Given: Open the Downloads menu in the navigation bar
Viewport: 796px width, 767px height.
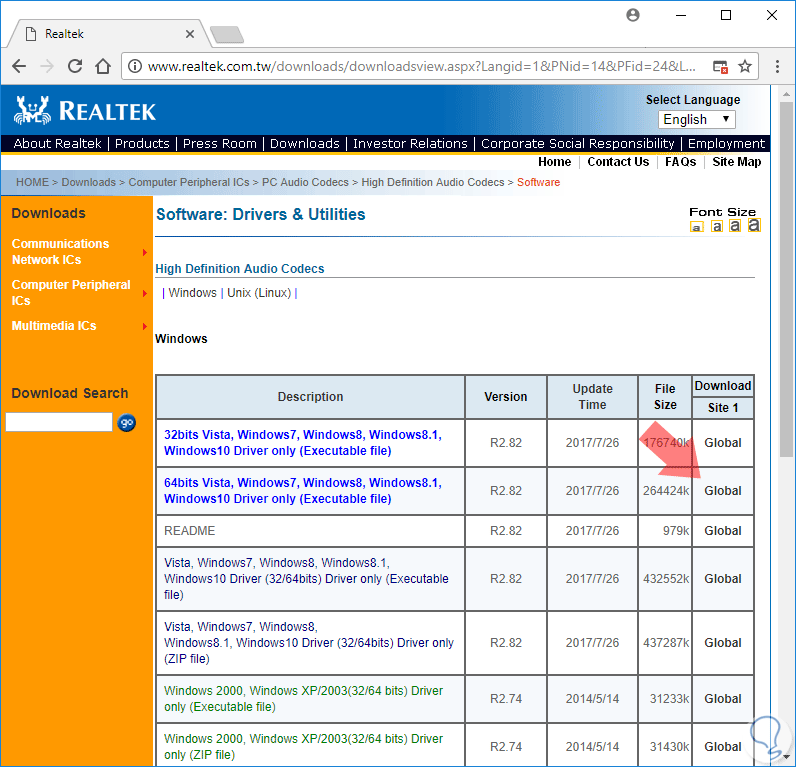Looking at the screenshot, I should coord(305,144).
